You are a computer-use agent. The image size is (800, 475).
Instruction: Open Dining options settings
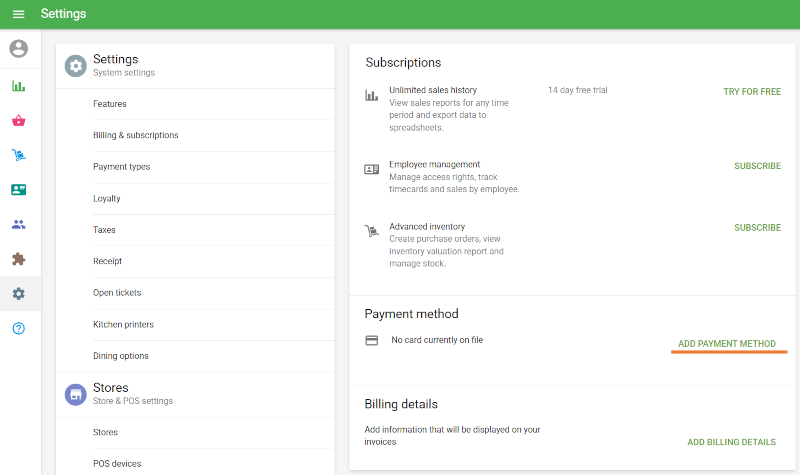pyautogui.click(x=214, y=356)
